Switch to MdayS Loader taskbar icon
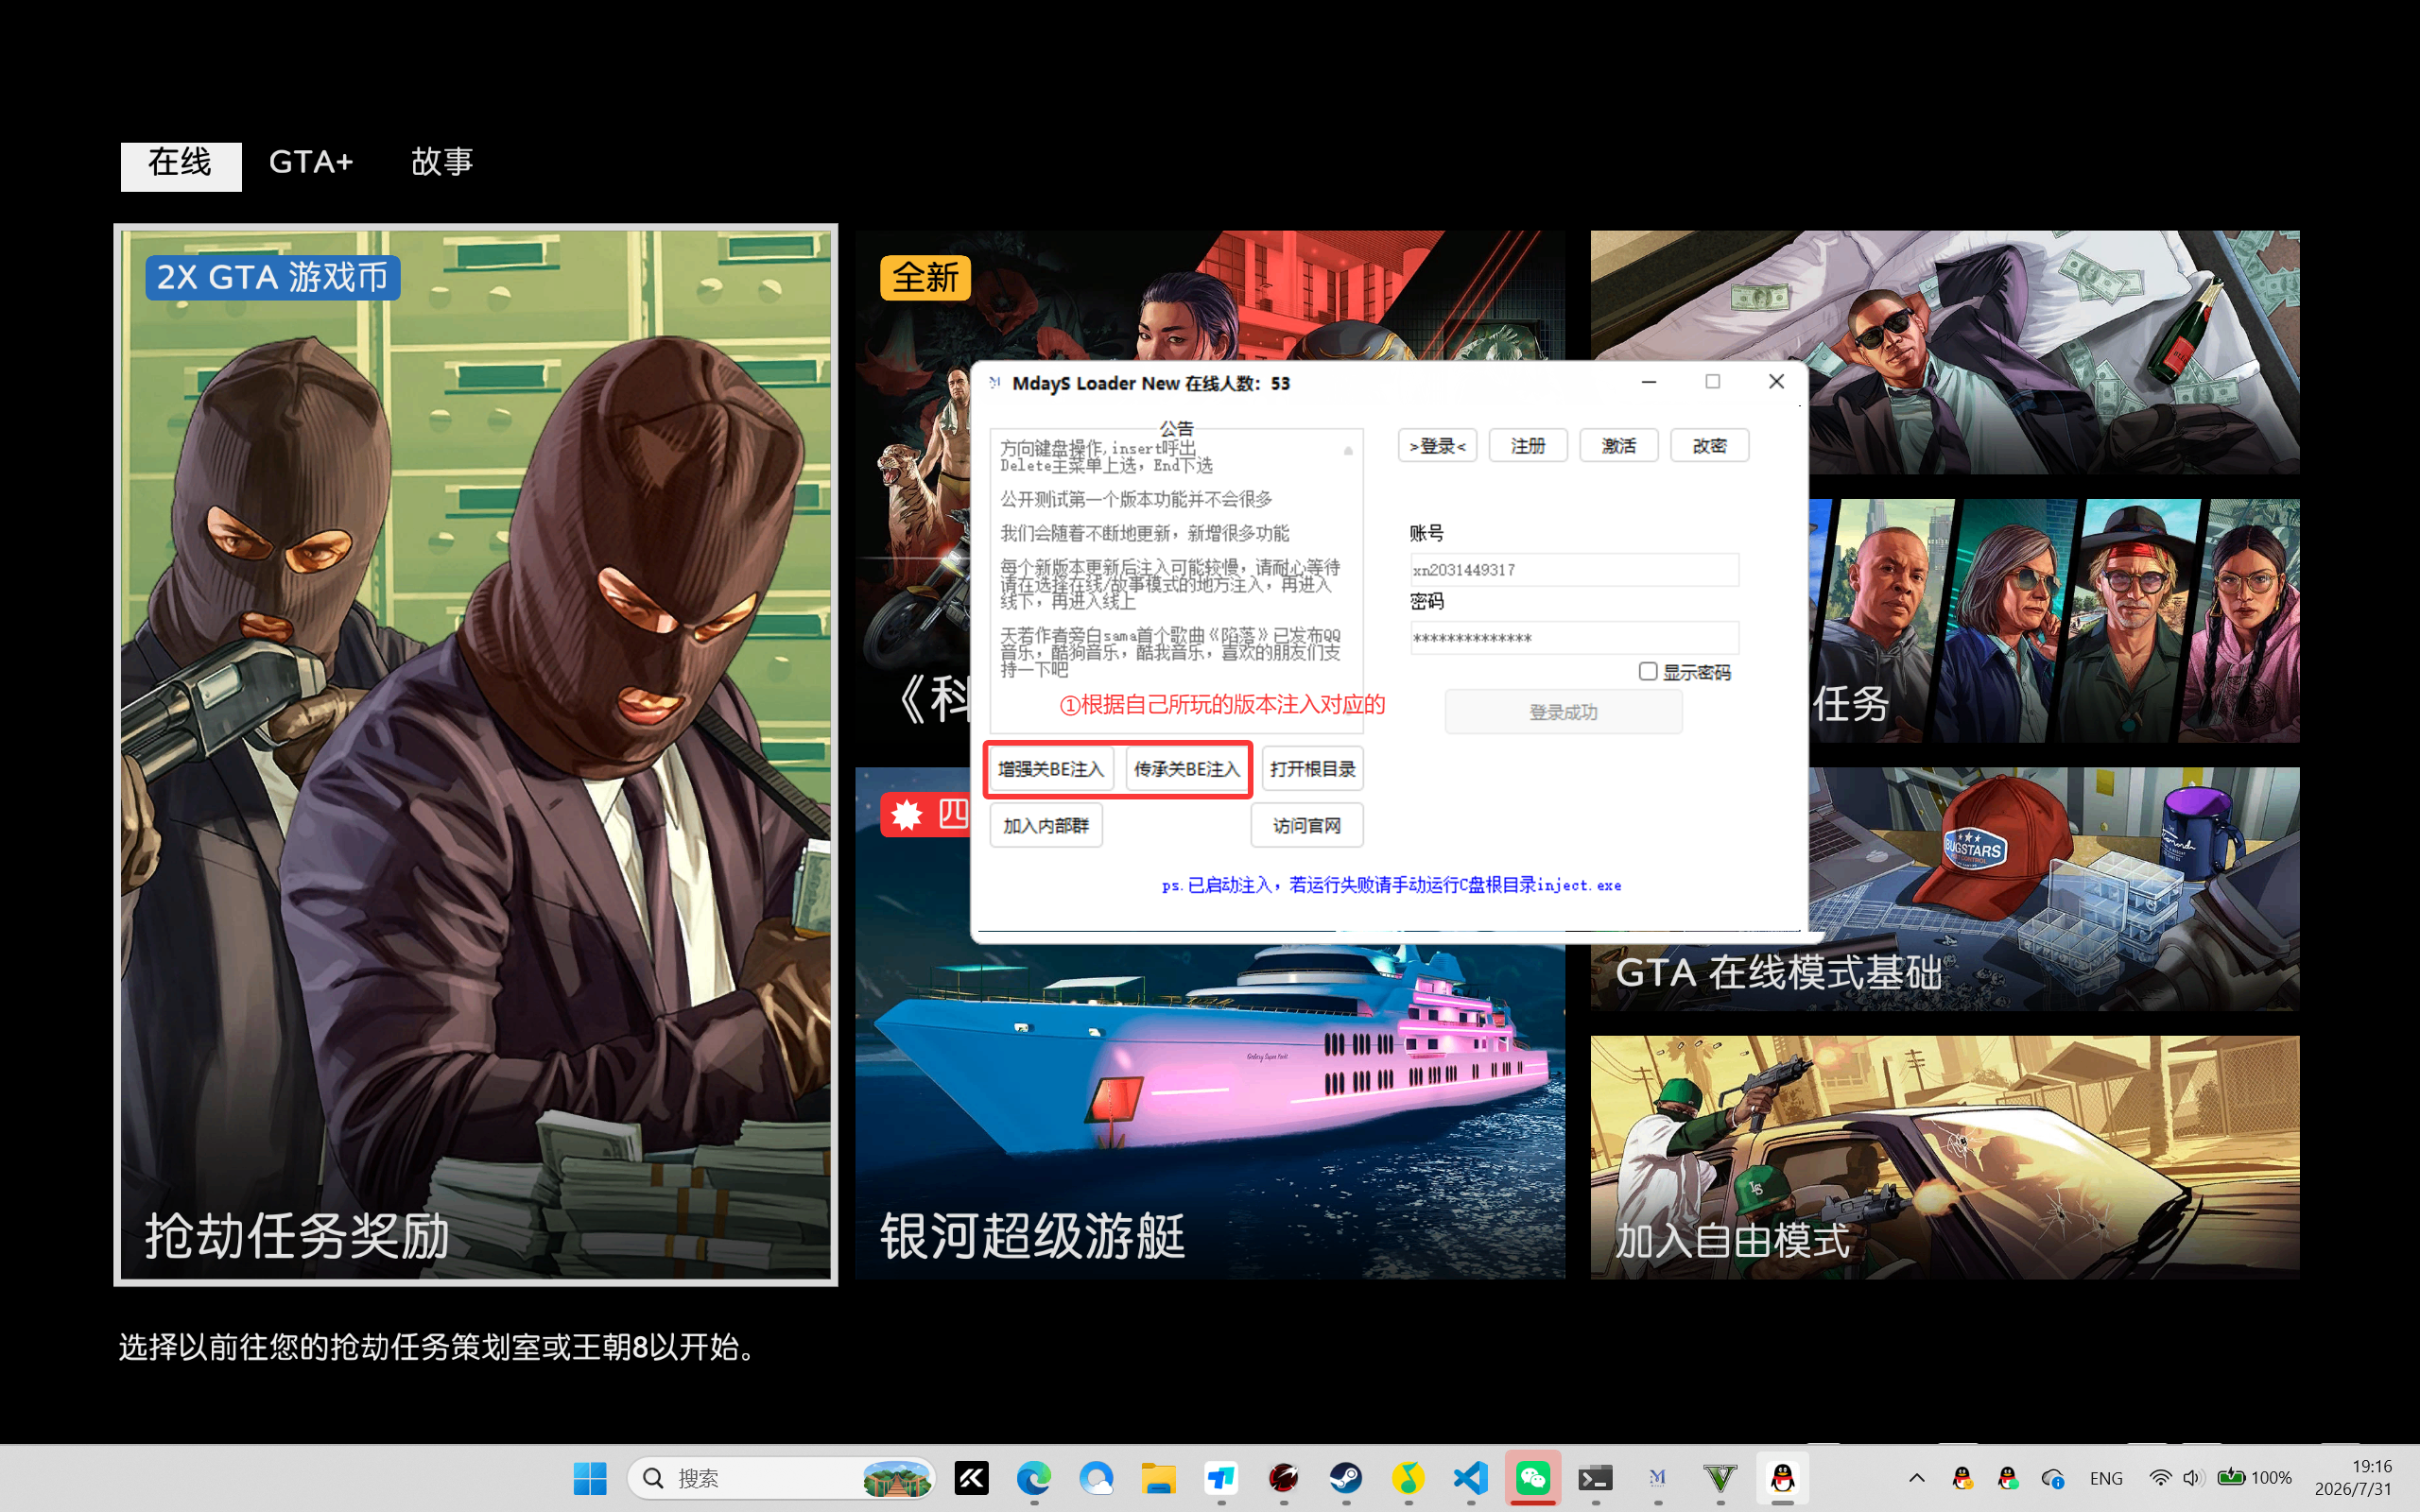Screen dimensions: 2420x1512 click(1658, 1478)
